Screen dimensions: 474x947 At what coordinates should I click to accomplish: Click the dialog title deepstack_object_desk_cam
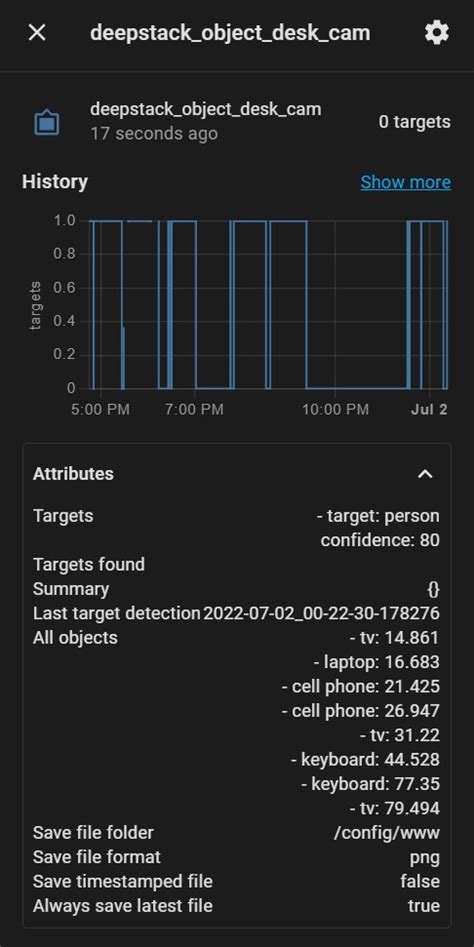[230, 33]
